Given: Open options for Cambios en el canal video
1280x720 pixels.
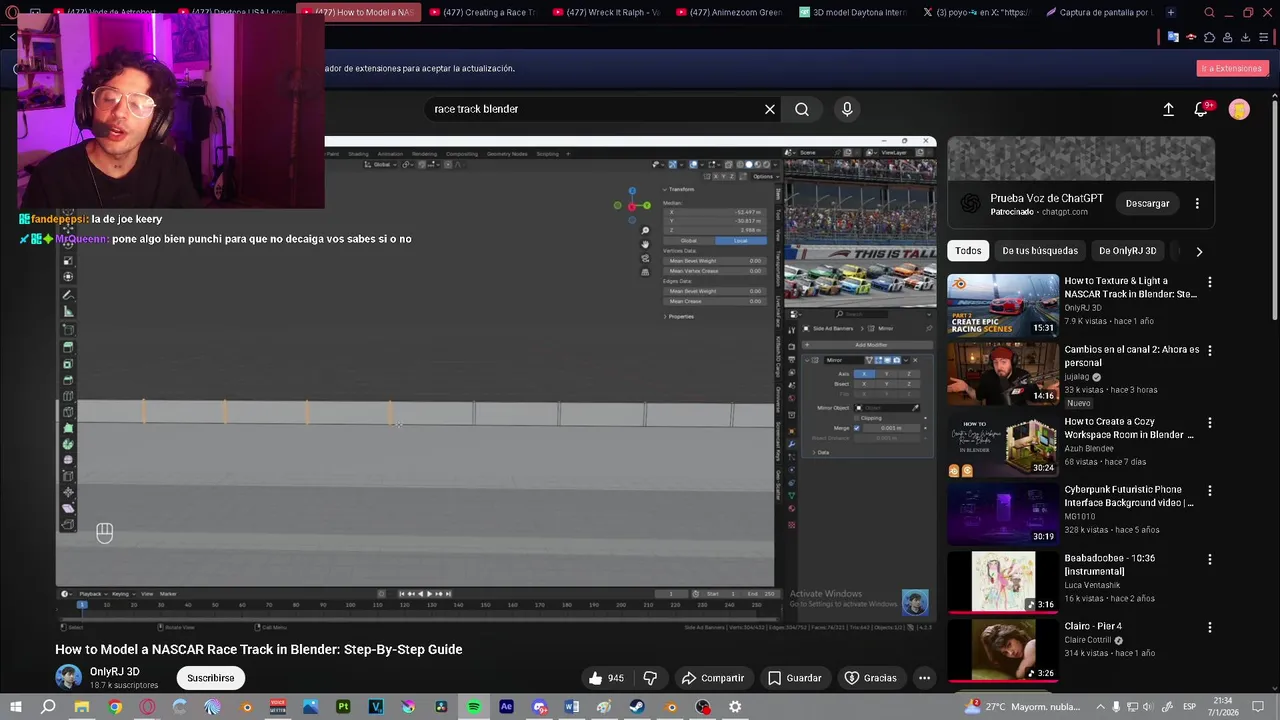Looking at the screenshot, I should pos(1210,351).
